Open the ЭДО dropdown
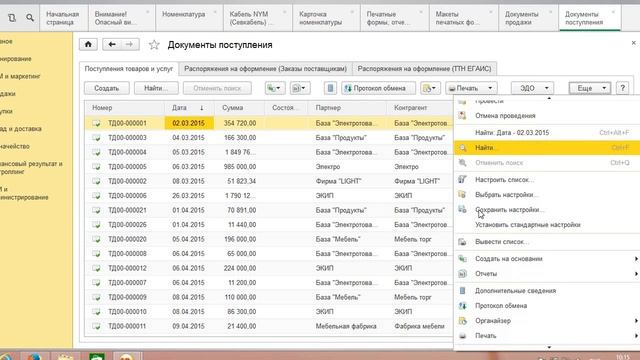 click(x=532, y=88)
